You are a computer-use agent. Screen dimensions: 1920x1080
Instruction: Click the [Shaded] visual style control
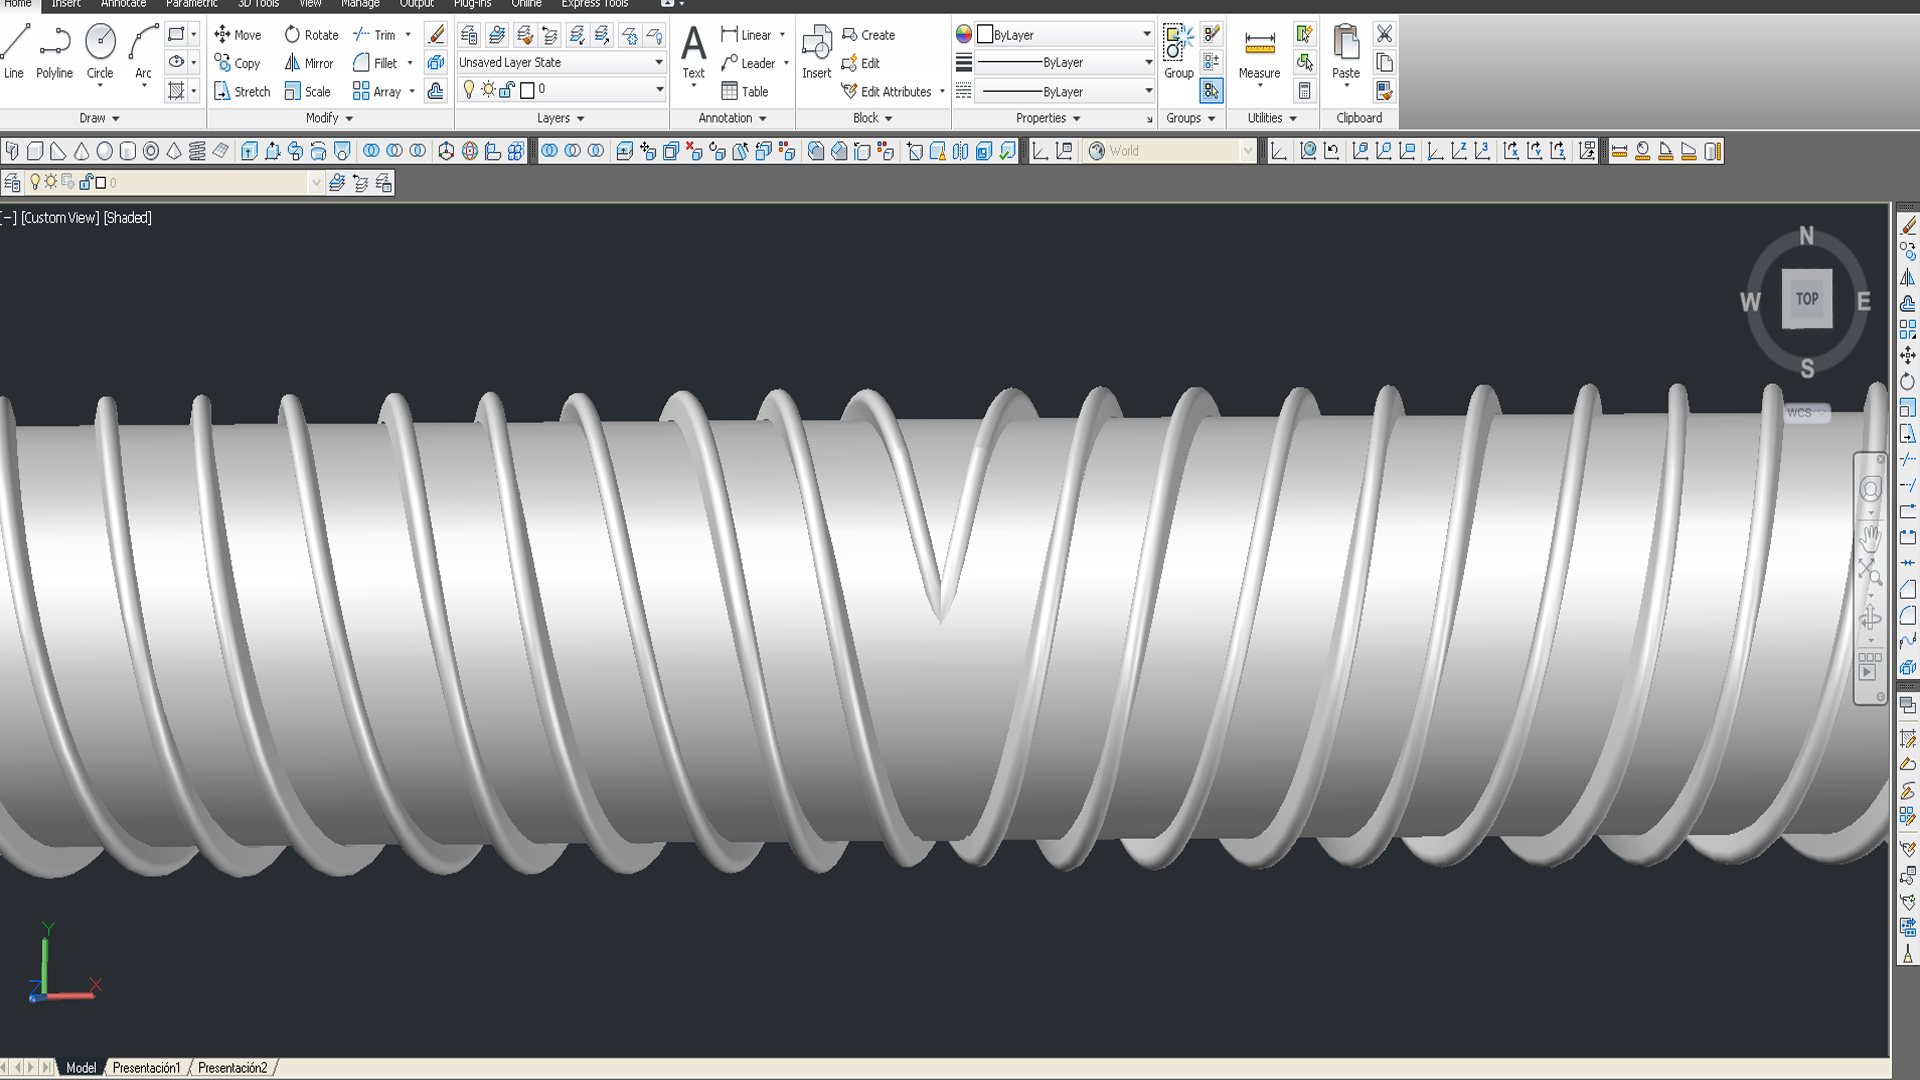click(128, 218)
